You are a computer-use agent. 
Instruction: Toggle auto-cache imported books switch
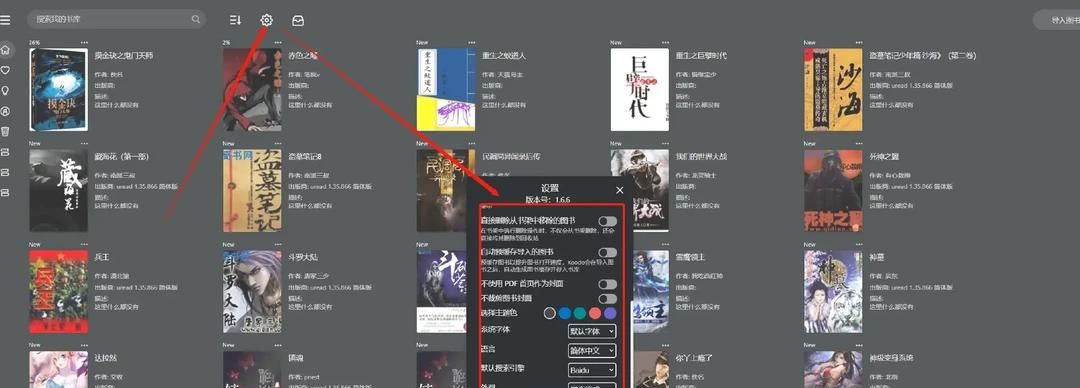(607, 253)
